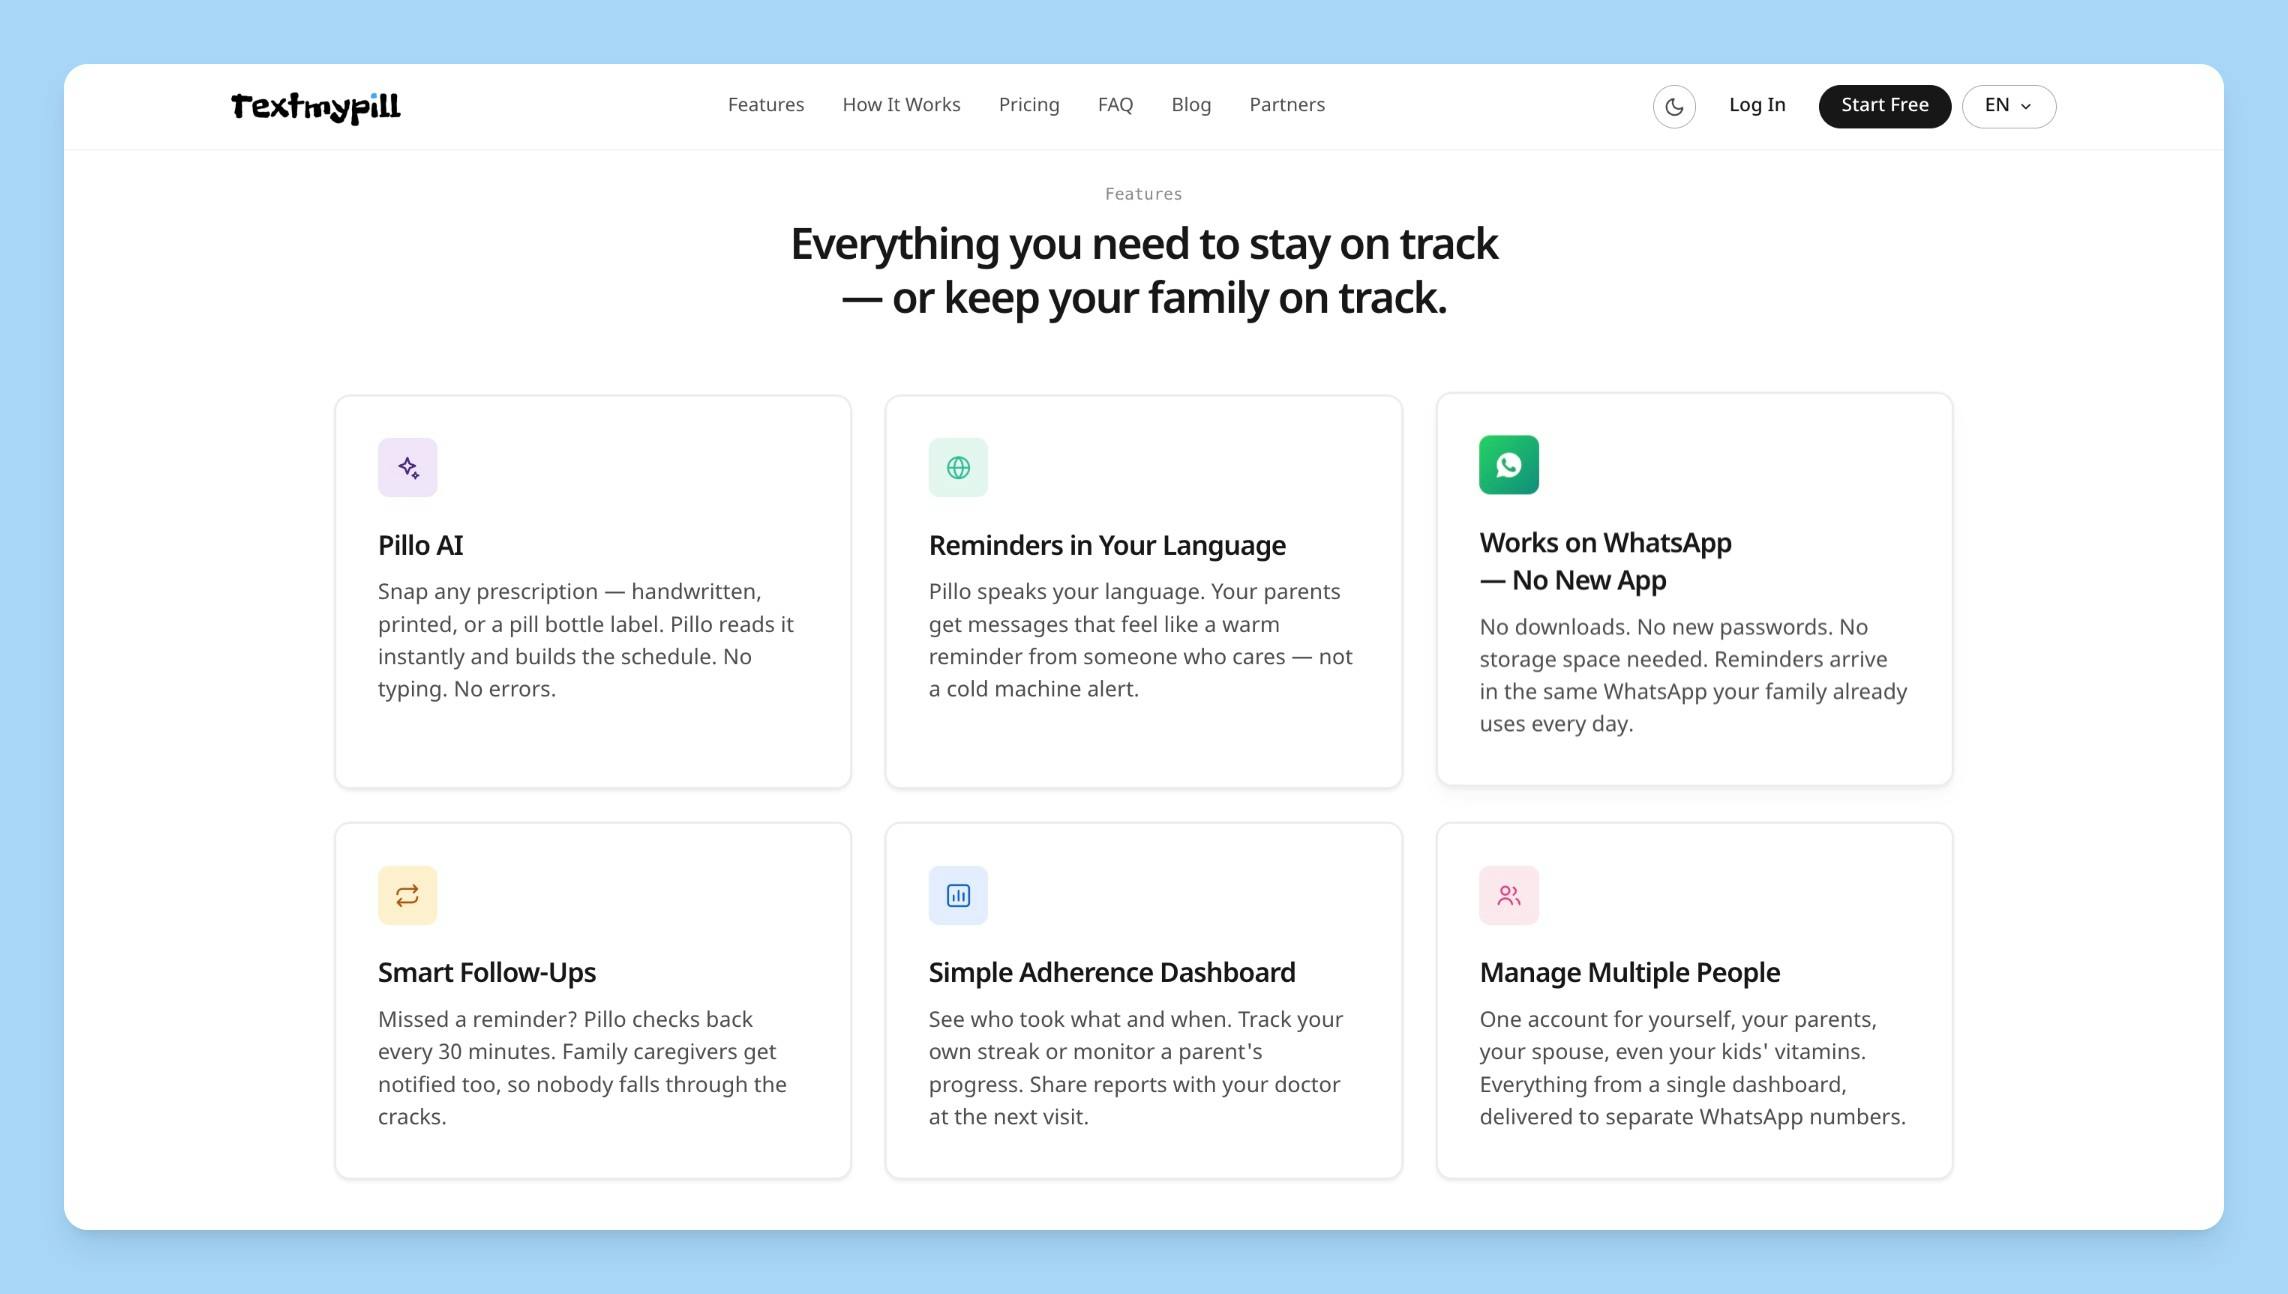
Task: Click the Textmypill logo
Action: click(x=316, y=107)
